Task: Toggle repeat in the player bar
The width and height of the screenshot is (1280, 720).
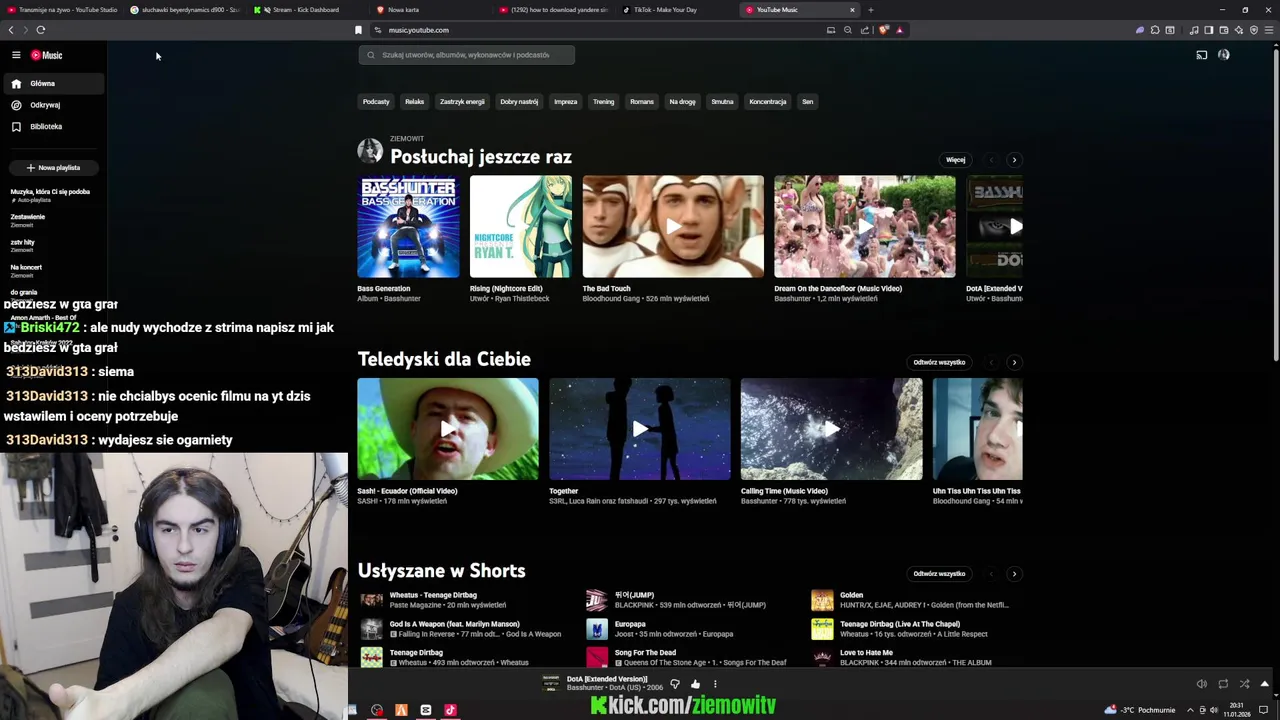Action: pyautogui.click(x=1223, y=684)
